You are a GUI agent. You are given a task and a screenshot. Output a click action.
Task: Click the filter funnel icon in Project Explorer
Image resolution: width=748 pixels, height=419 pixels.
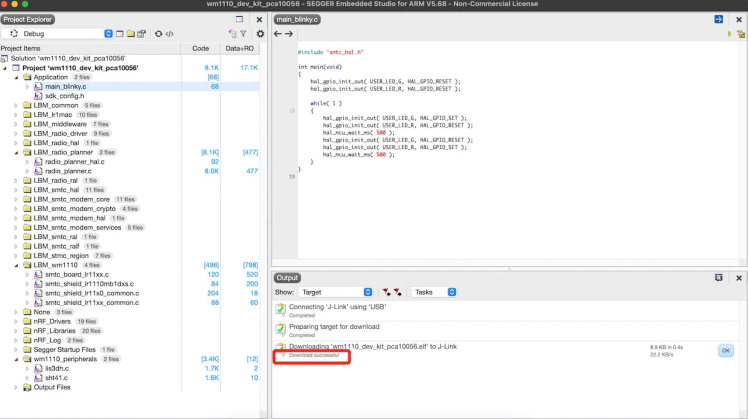click(x=243, y=34)
